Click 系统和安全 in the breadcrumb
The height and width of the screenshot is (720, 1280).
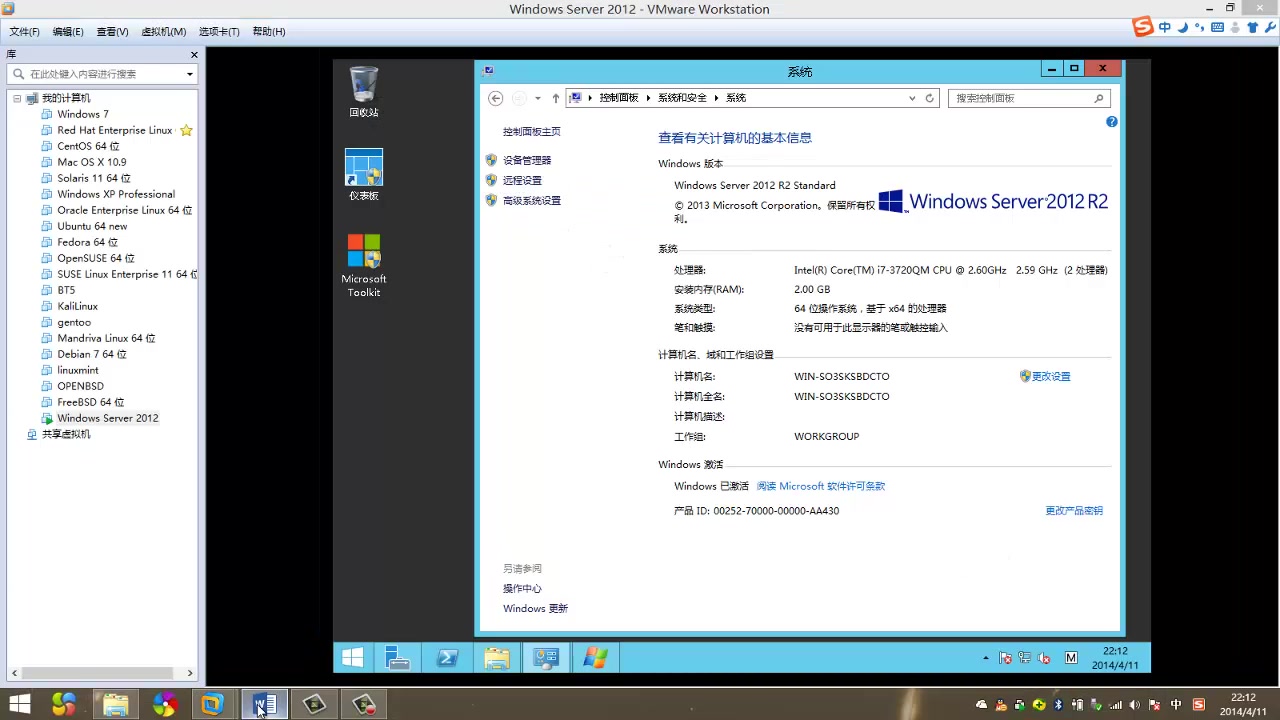tap(682, 98)
